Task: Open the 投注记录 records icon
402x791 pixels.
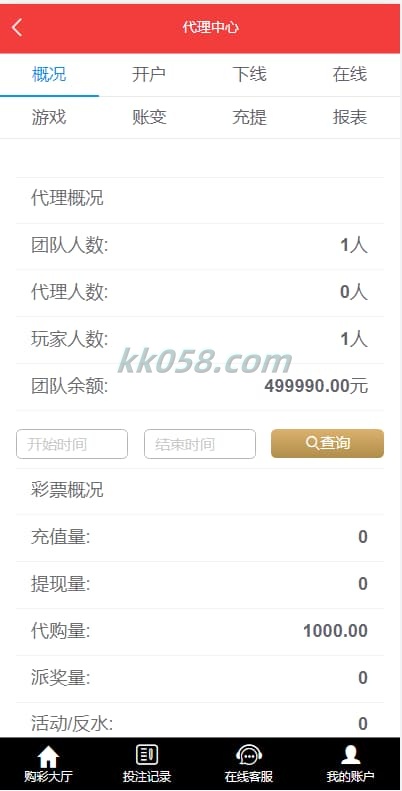Action: pos(147,755)
